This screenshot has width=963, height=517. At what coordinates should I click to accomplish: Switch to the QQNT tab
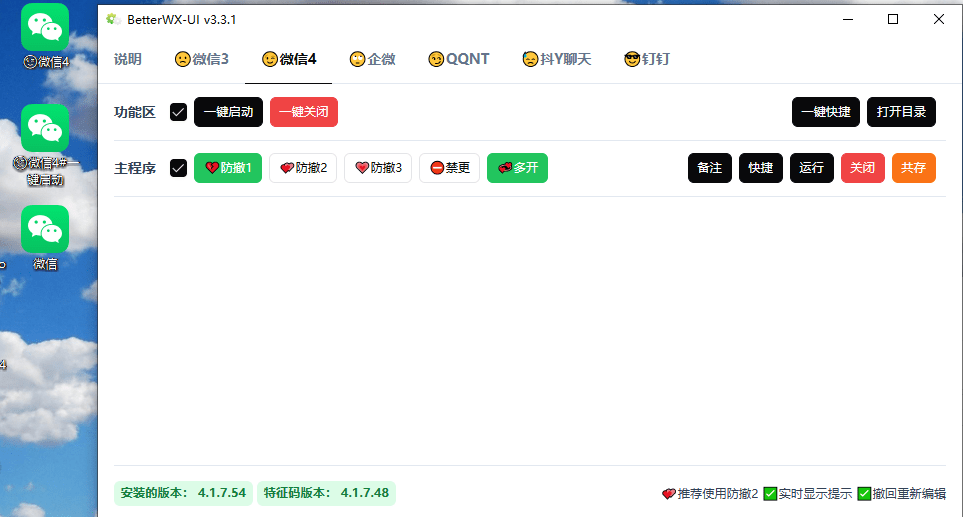pos(458,59)
